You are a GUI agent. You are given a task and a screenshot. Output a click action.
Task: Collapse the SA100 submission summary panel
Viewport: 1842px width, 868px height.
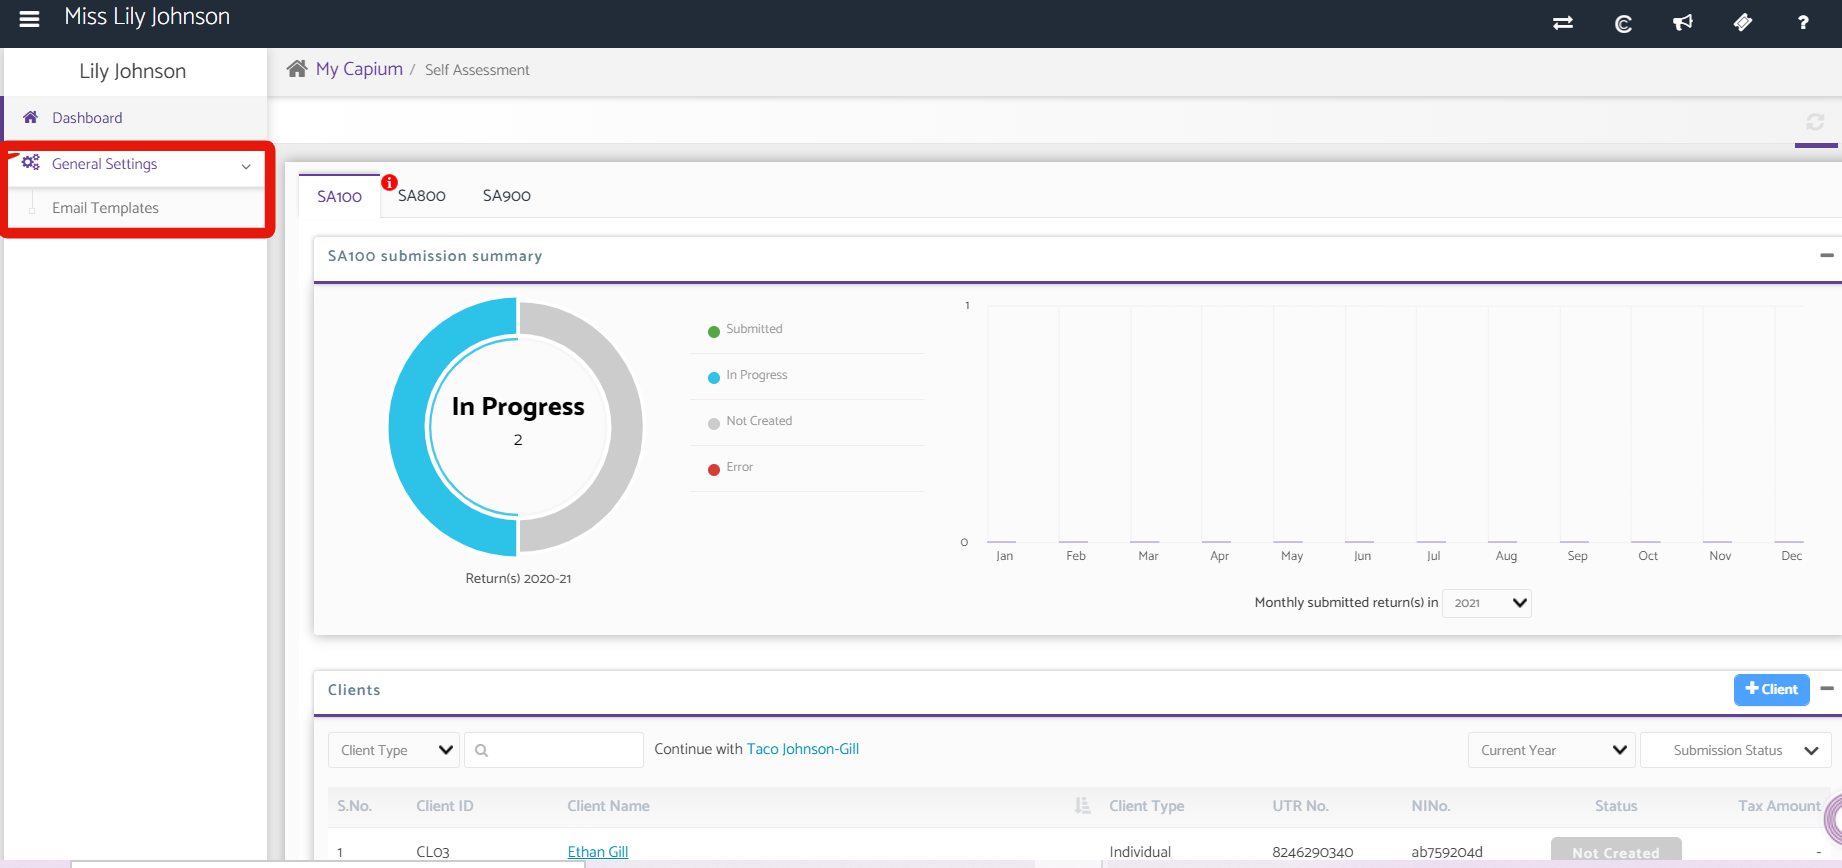tap(1827, 256)
